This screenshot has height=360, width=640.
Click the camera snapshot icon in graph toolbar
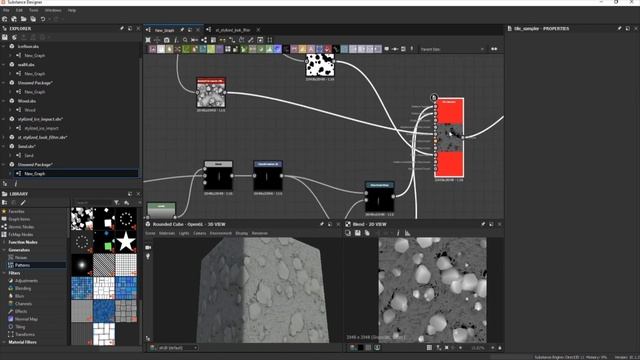tap(167, 40)
